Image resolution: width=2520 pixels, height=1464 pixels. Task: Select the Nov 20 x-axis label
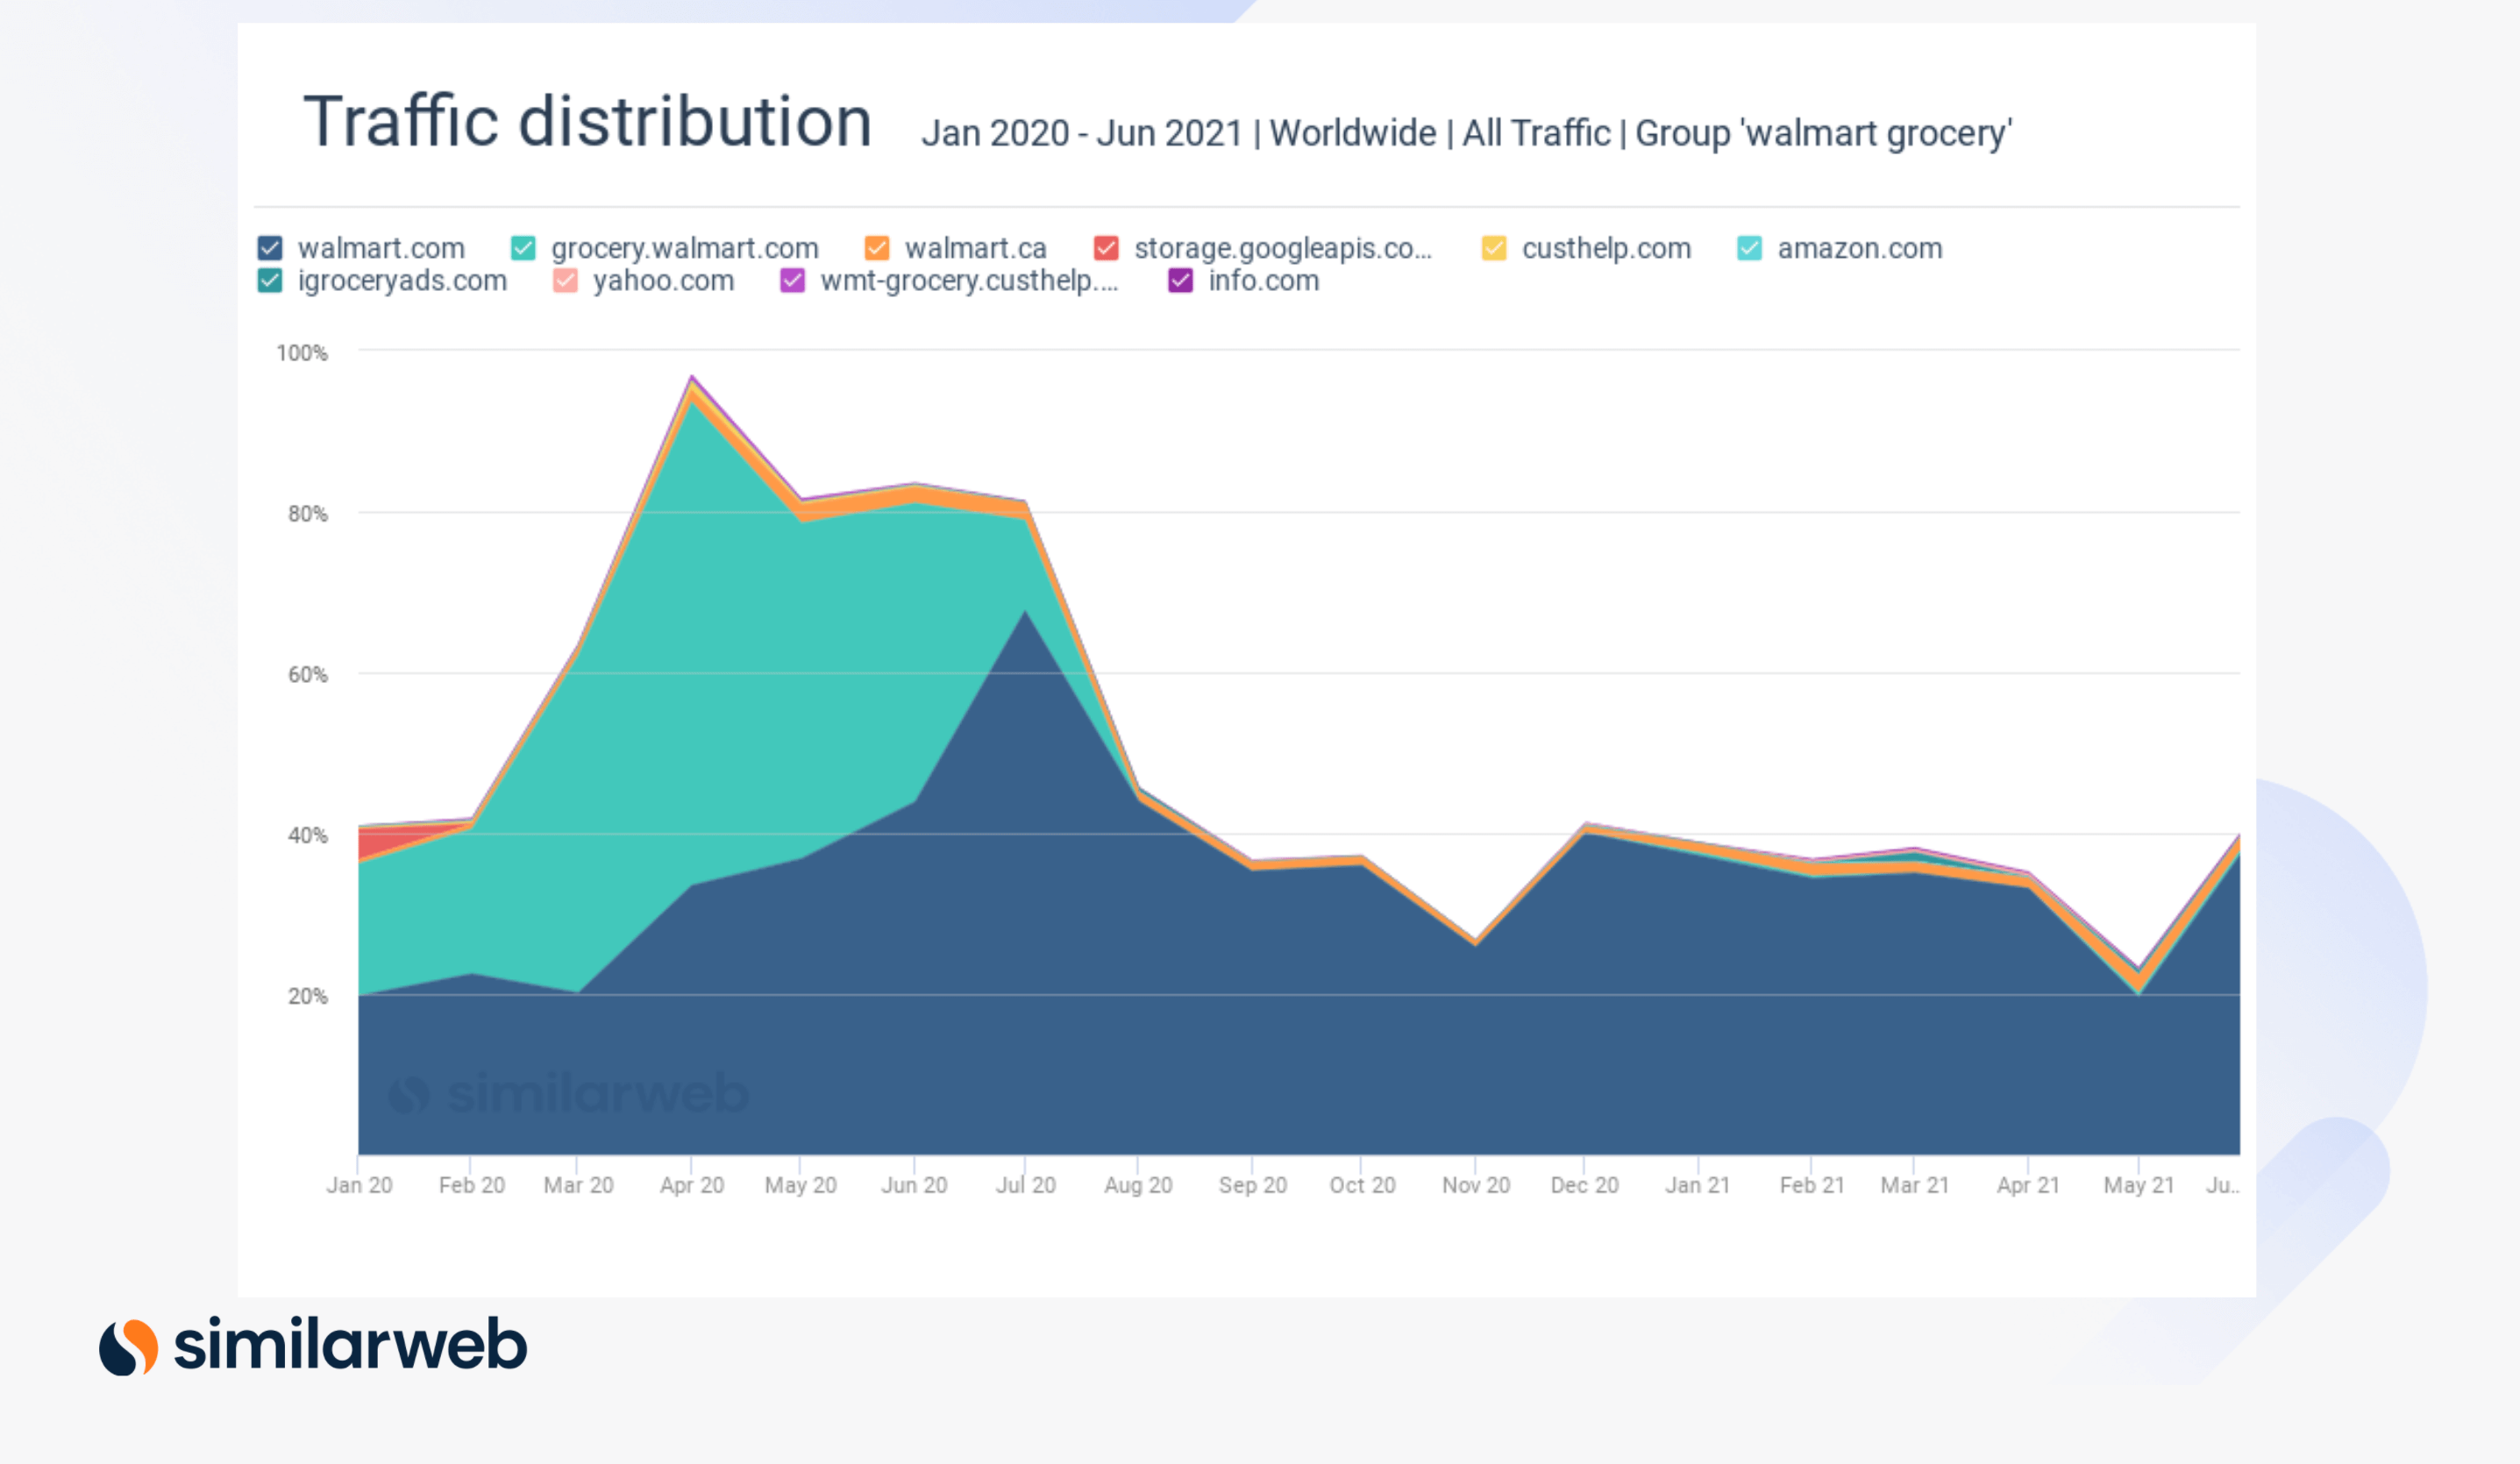[x=1476, y=1185]
